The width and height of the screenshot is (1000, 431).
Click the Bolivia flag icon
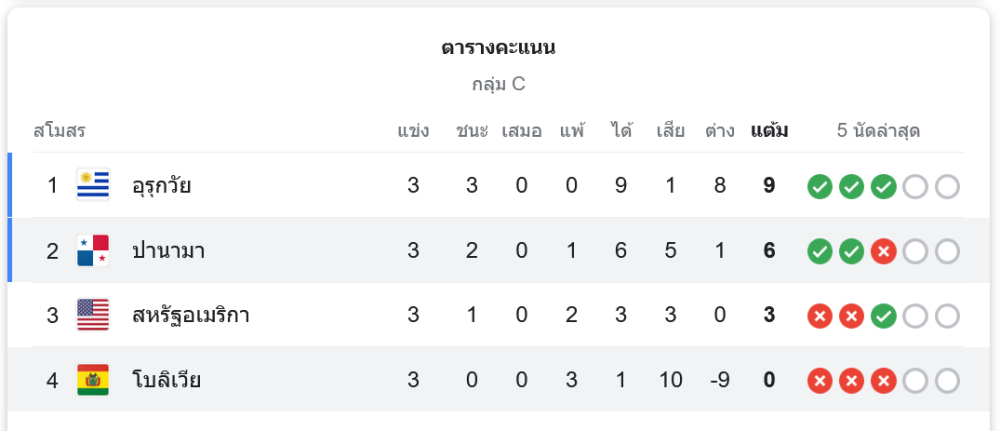tap(93, 380)
